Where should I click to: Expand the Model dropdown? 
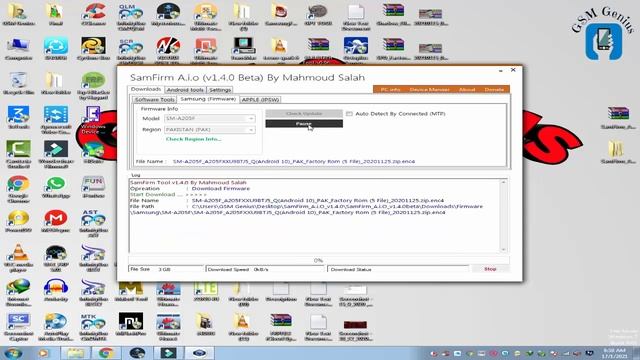coord(251,118)
